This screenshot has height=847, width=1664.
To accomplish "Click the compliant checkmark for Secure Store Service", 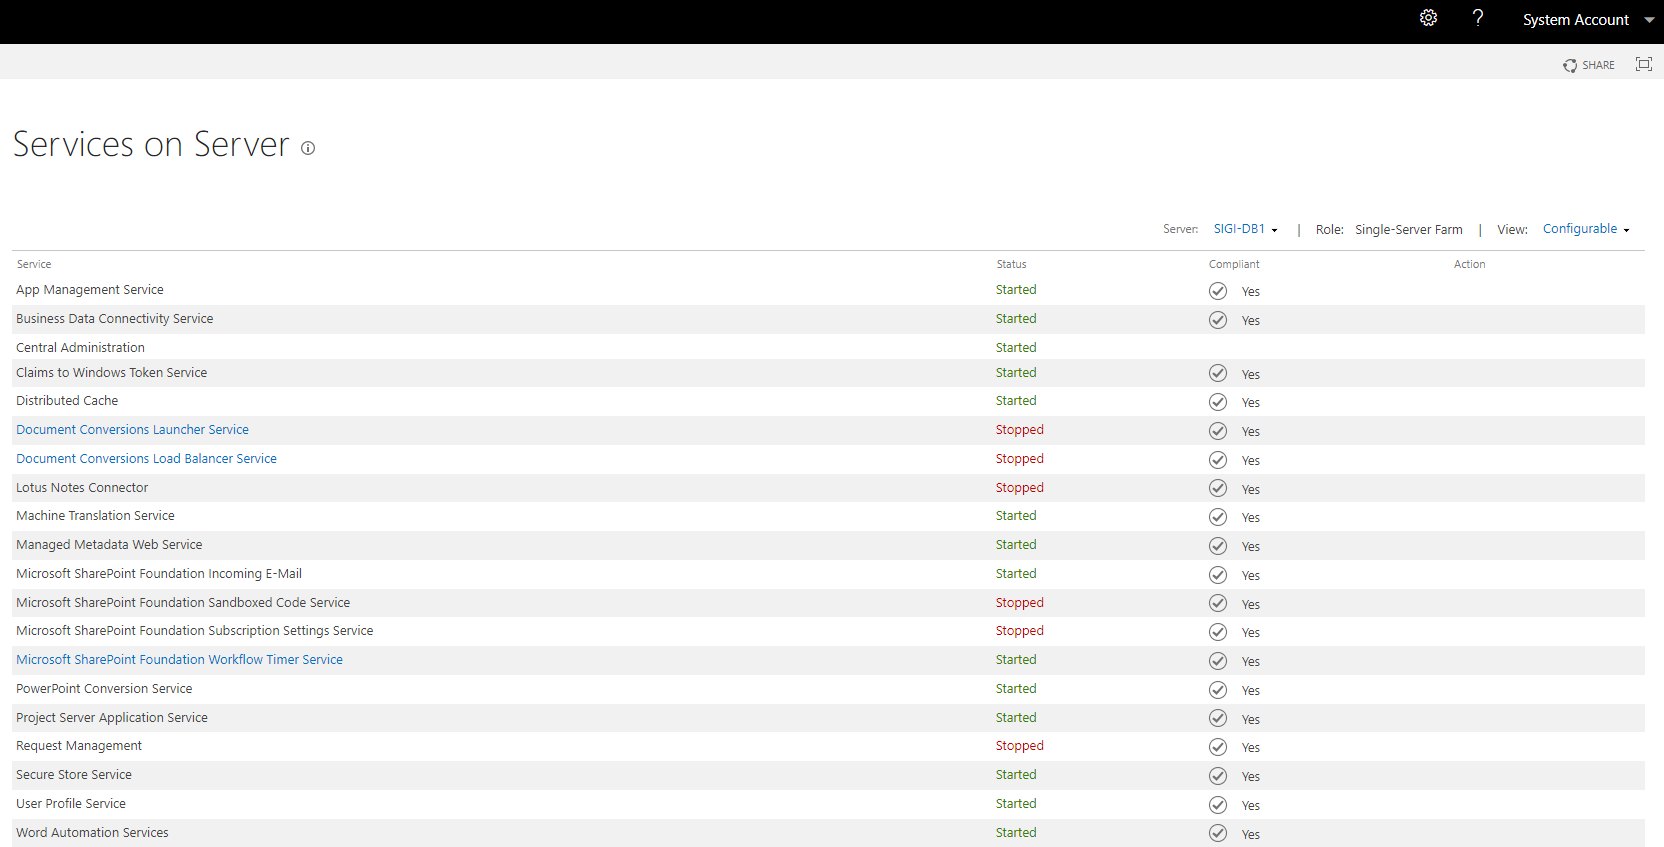I will (x=1218, y=776).
